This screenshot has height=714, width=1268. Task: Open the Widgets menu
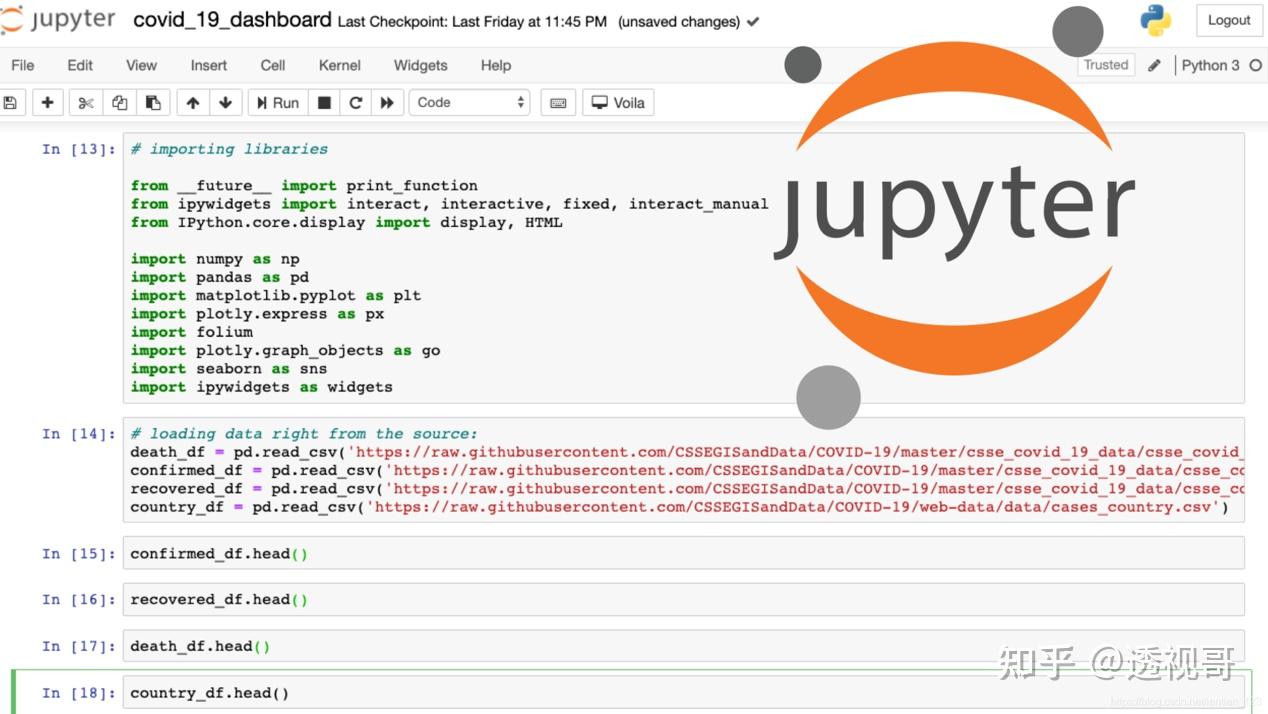tap(420, 65)
